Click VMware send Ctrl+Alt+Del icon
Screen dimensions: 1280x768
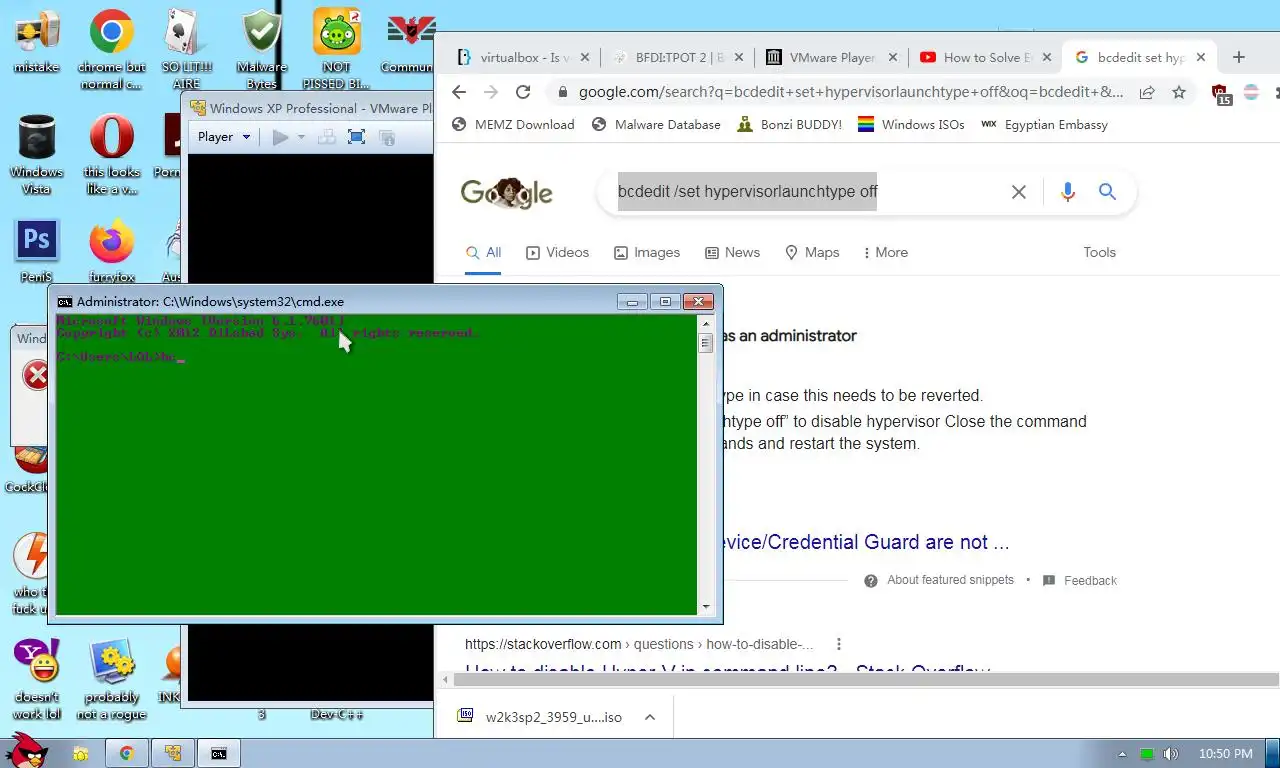coord(326,137)
